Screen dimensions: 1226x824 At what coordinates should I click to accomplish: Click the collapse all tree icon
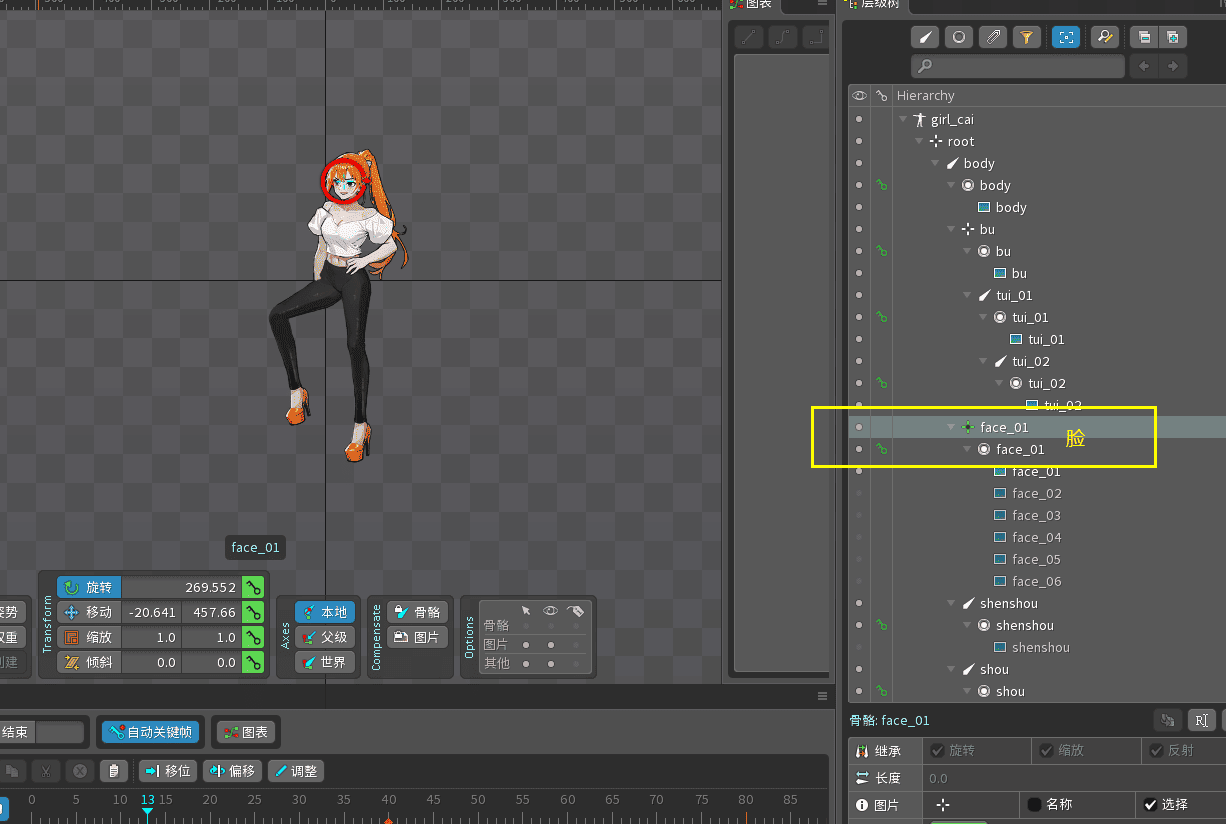tap(1143, 37)
